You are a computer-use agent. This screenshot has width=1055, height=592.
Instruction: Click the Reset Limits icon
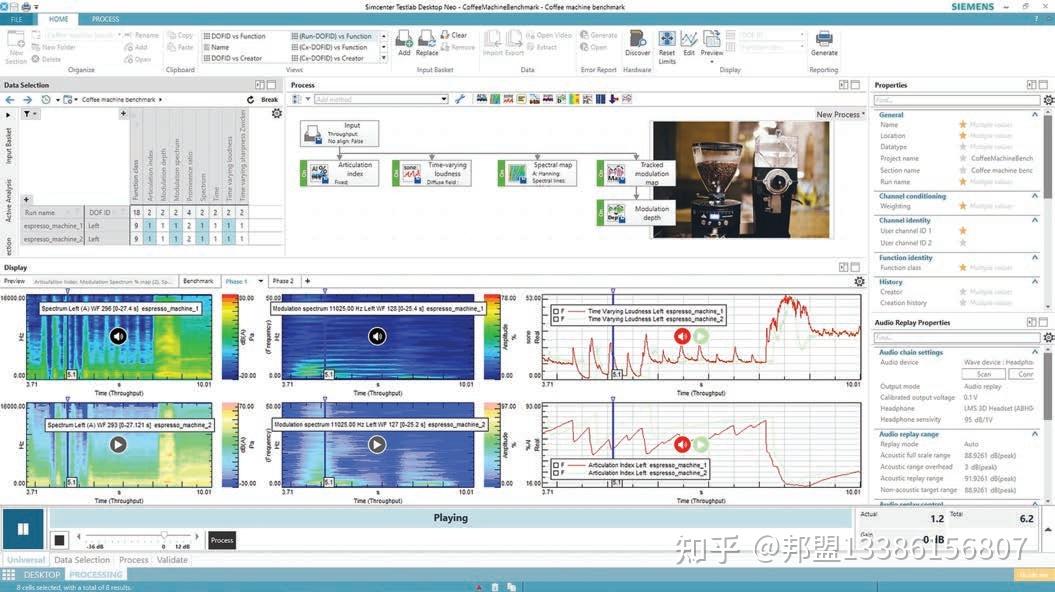pos(667,41)
